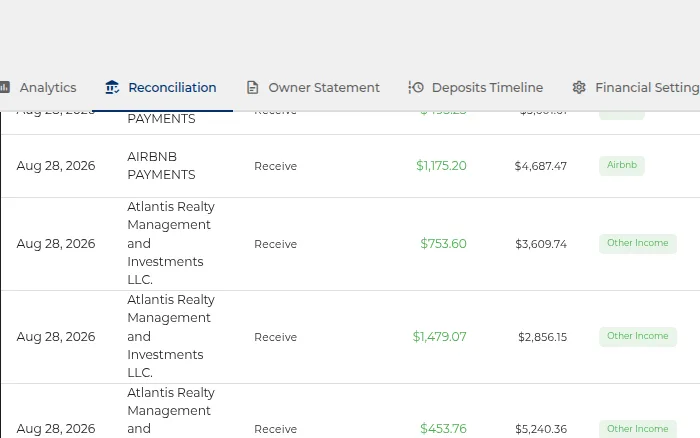Open the Analytics tab
This screenshot has width=700, height=438.
click(38, 88)
